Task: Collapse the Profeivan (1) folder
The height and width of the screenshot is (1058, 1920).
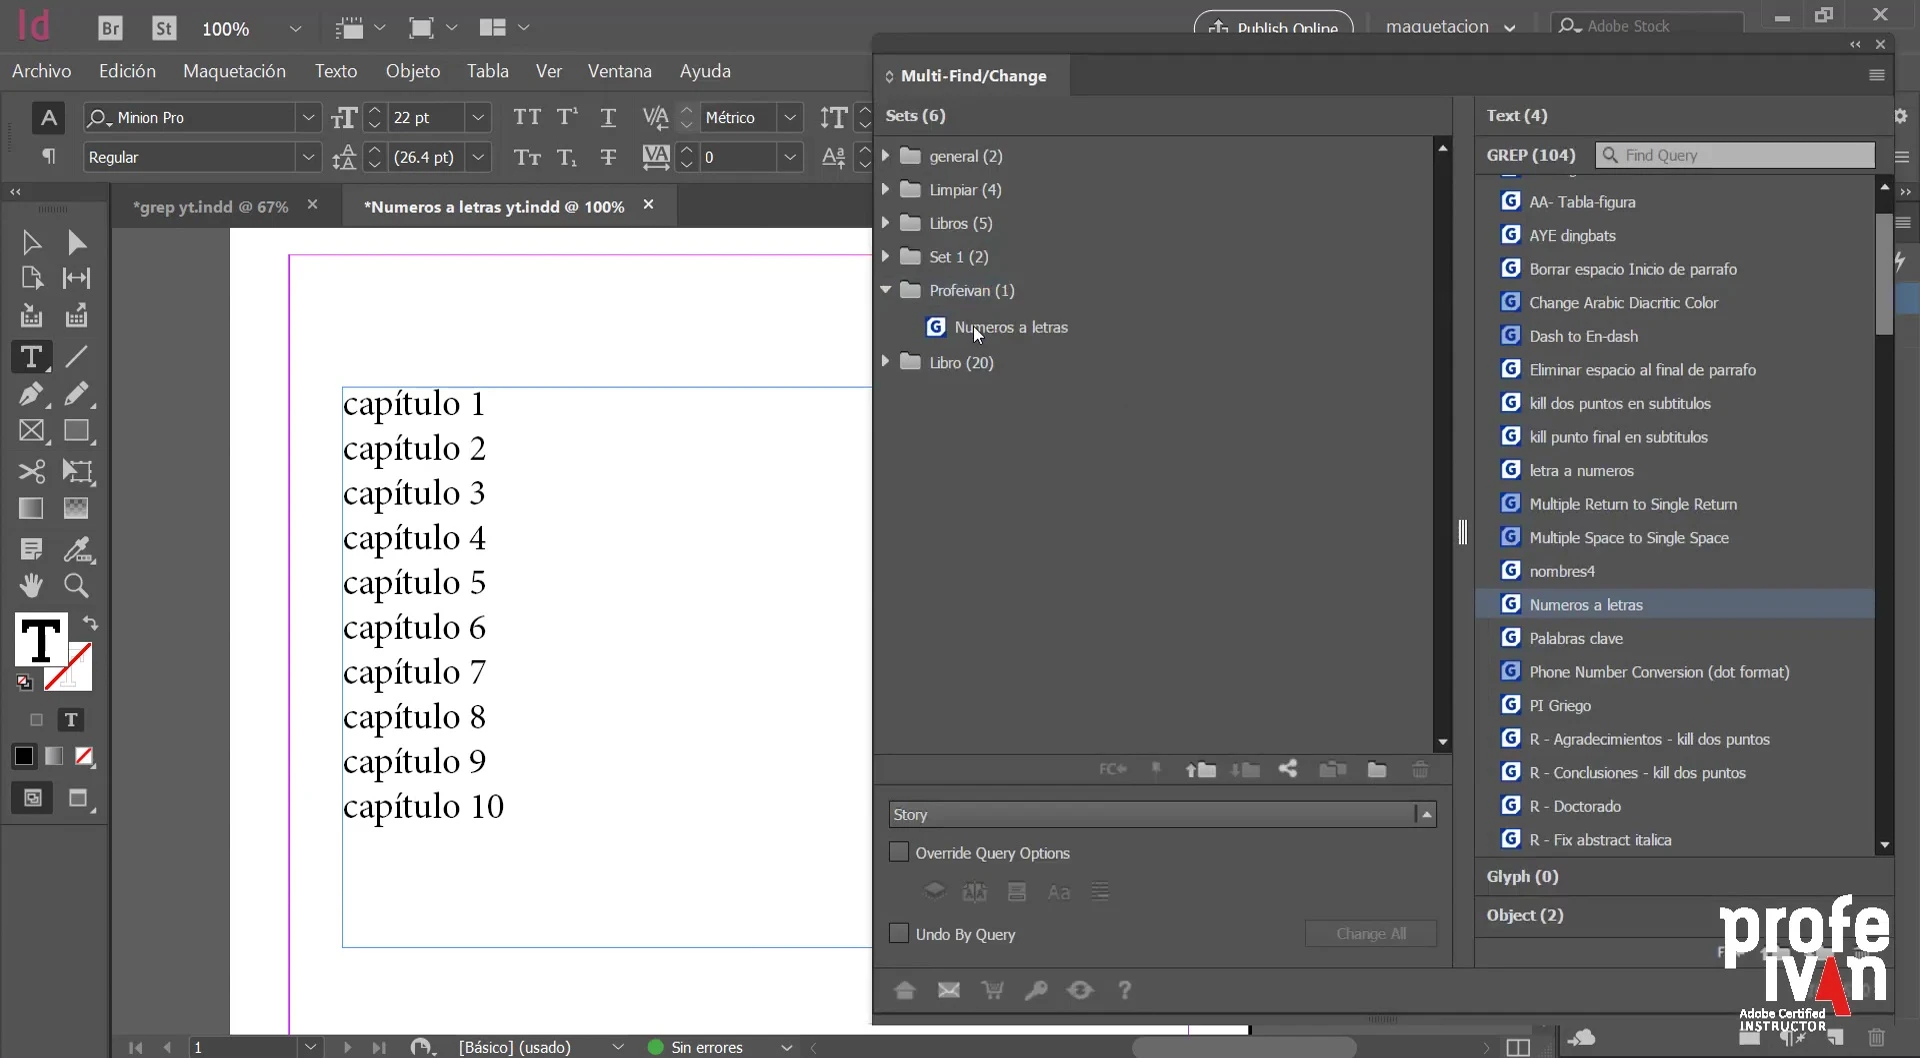Action: (x=885, y=290)
